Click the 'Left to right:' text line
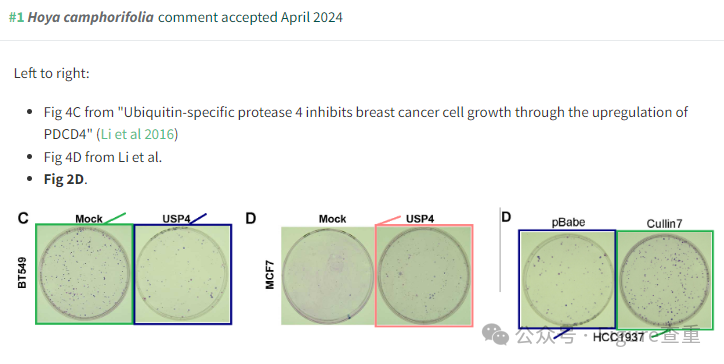The image size is (724, 364). point(52,73)
